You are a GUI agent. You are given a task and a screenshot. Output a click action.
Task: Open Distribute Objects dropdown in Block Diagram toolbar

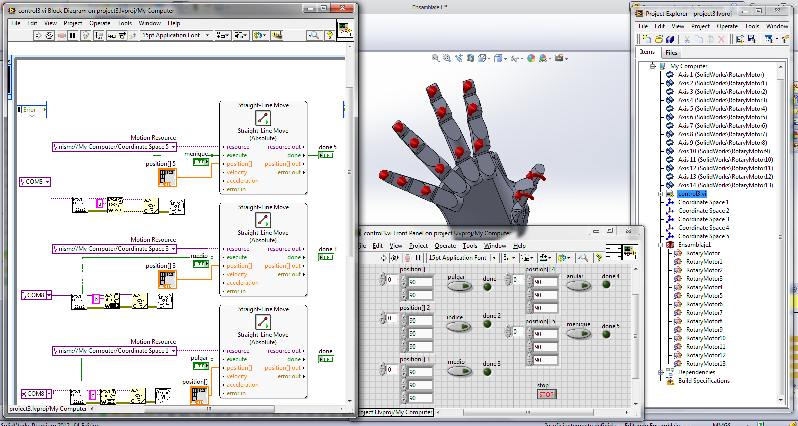(240, 35)
